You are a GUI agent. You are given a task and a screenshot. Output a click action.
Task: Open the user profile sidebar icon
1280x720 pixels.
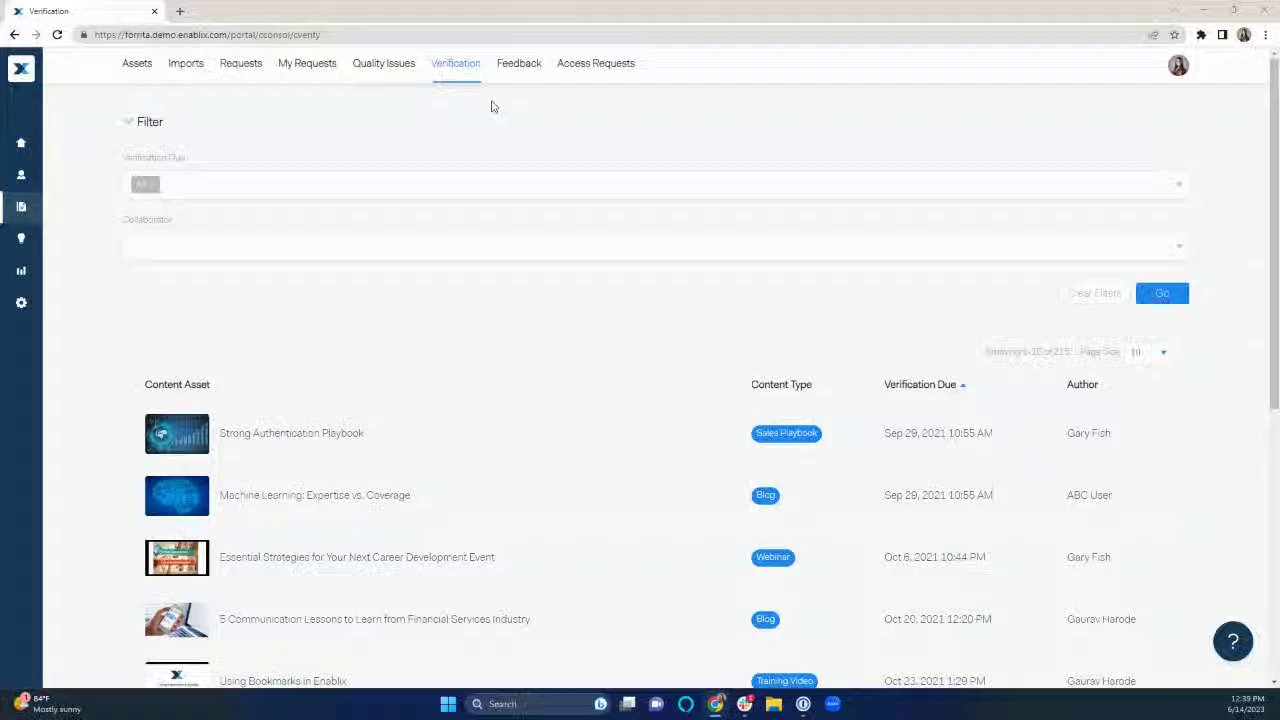21,175
